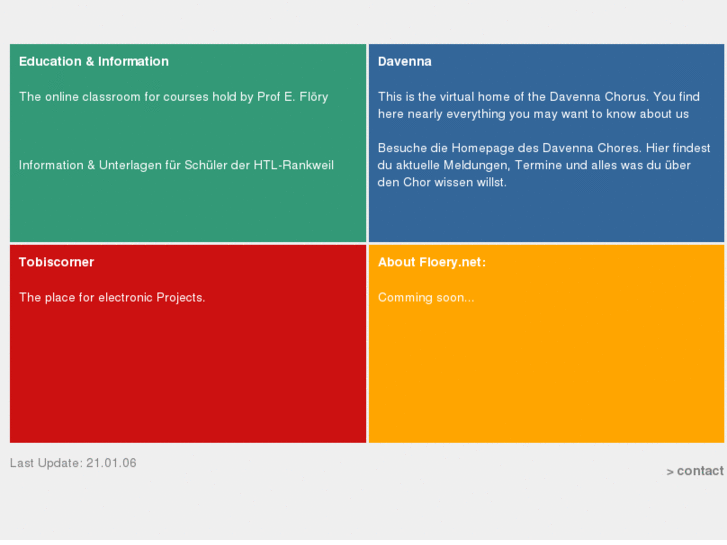Click the electronic Projects description text
The height and width of the screenshot is (545, 727).
(112, 297)
